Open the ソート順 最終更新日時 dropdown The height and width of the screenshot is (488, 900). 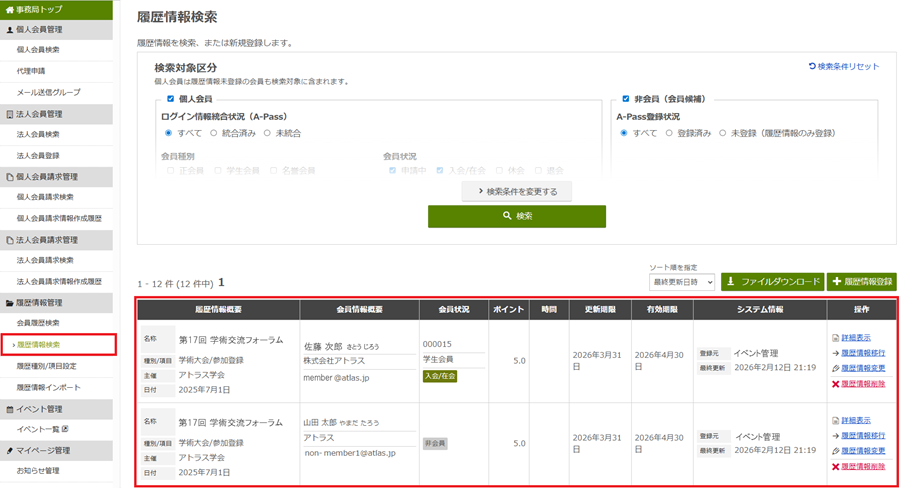(x=682, y=282)
